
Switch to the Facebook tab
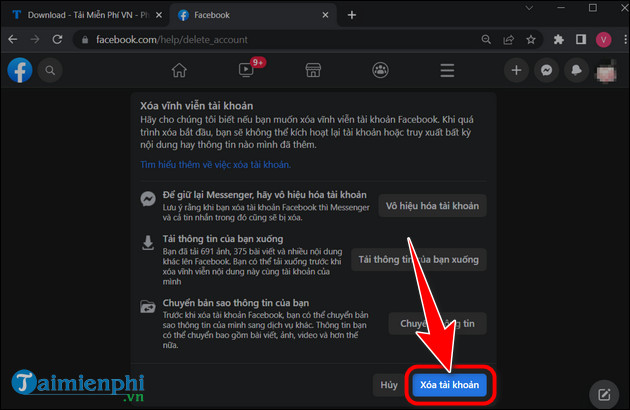(x=253, y=15)
